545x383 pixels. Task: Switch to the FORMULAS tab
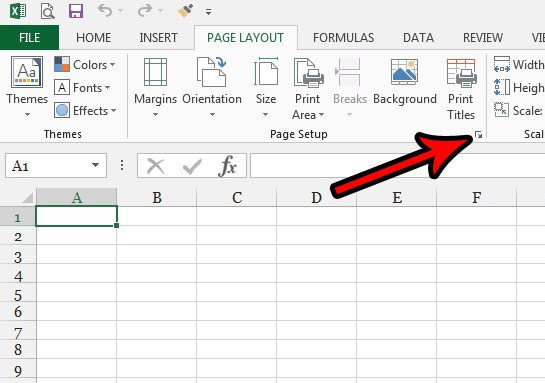click(343, 38)
